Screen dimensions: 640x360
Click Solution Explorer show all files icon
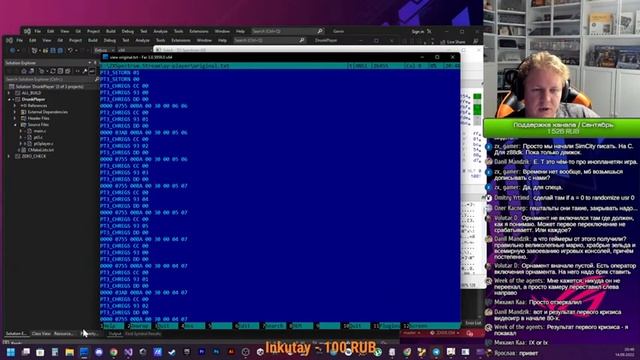(67, 71)
